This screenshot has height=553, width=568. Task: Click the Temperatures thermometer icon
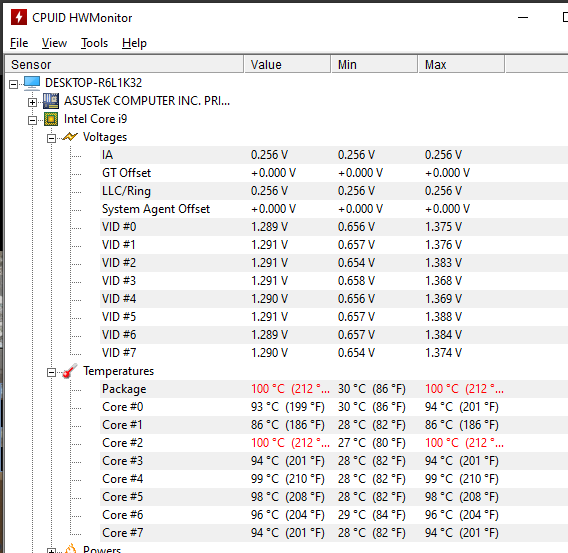pos(70,371)
